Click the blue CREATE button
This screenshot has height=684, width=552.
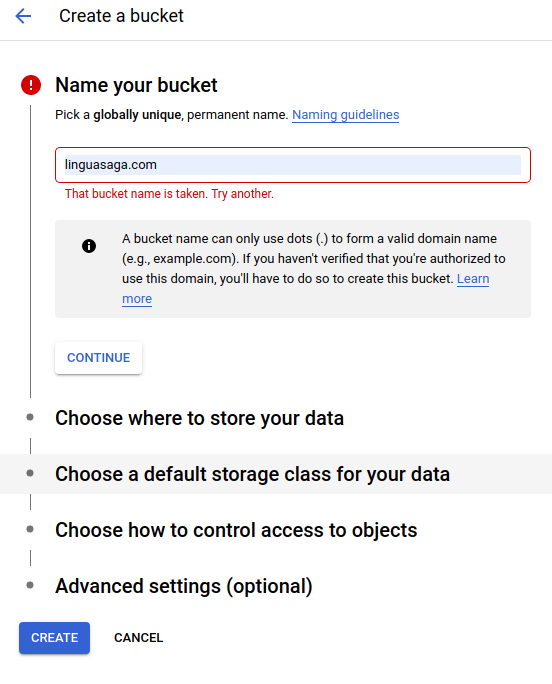55,638
